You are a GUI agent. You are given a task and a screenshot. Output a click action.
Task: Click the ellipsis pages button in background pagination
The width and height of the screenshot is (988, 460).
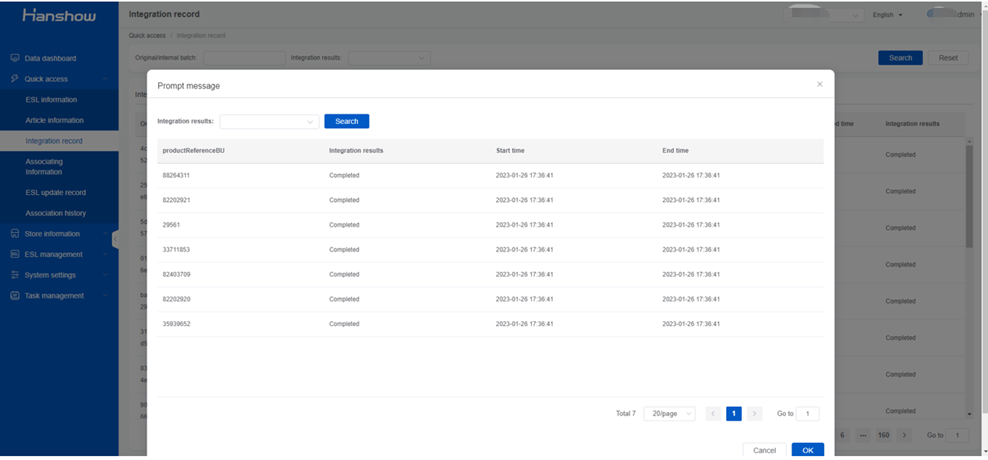863,435
